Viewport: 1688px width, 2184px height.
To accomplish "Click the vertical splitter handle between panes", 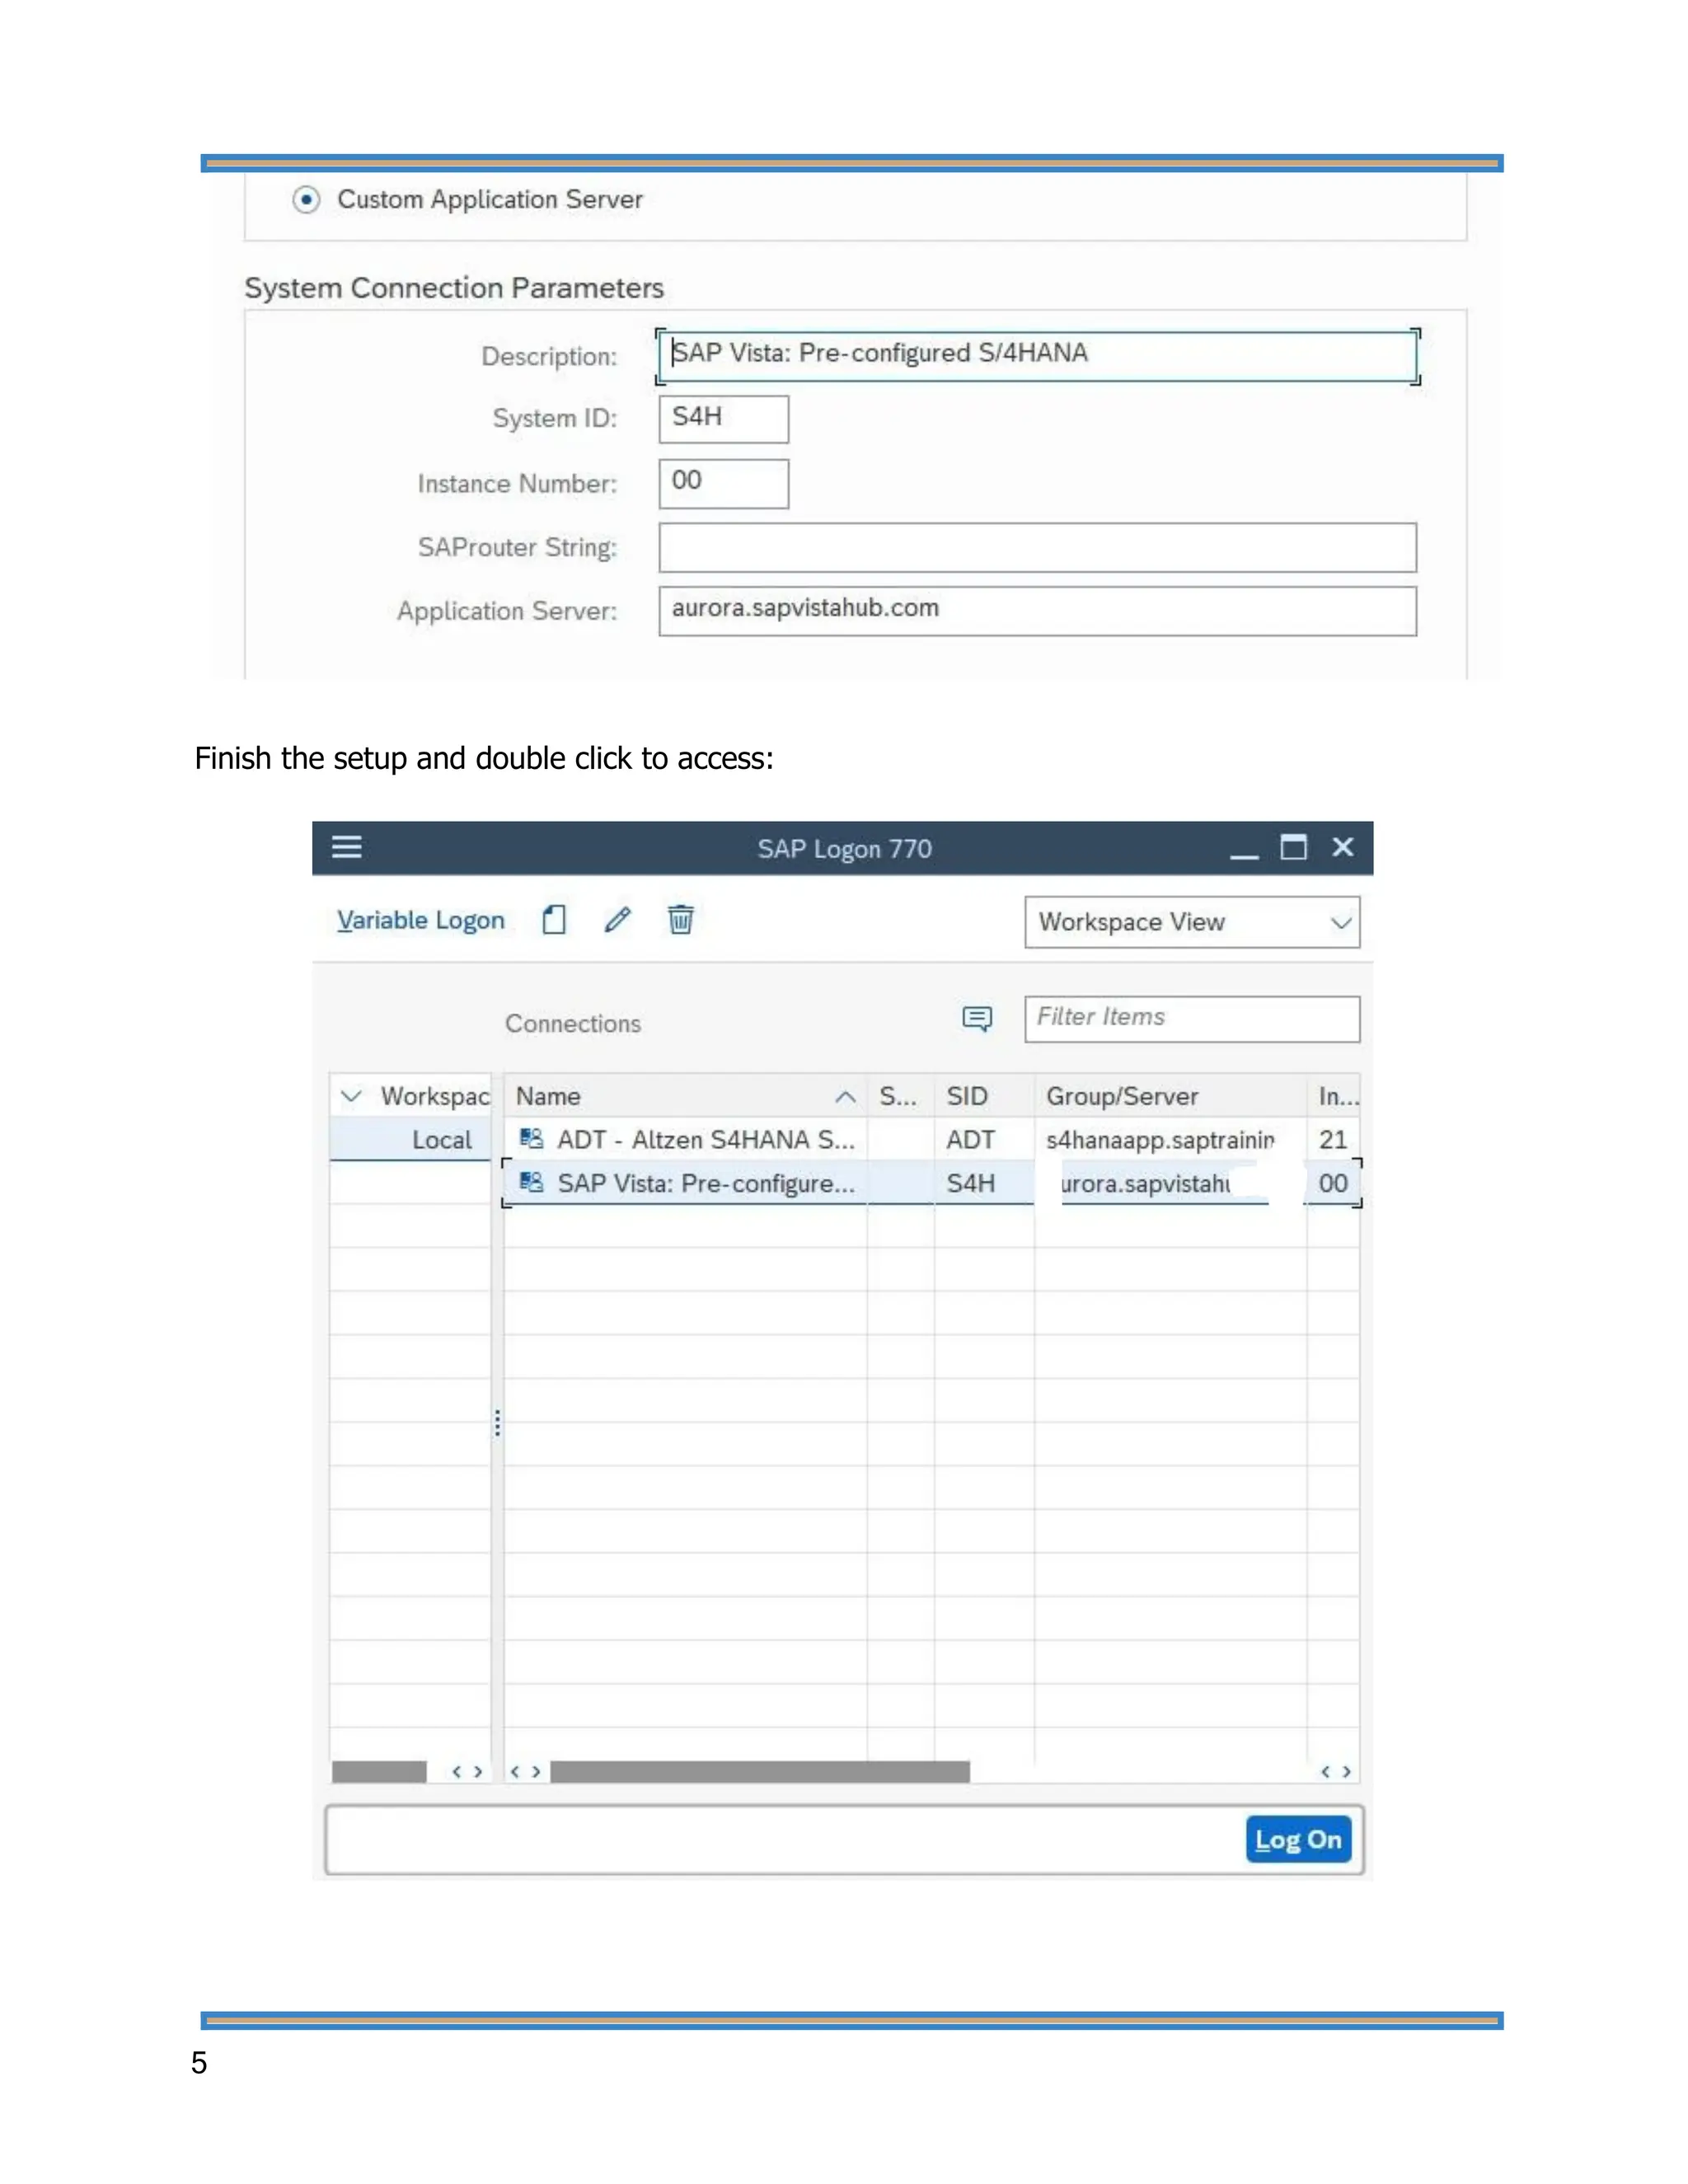I will 497,1423.
